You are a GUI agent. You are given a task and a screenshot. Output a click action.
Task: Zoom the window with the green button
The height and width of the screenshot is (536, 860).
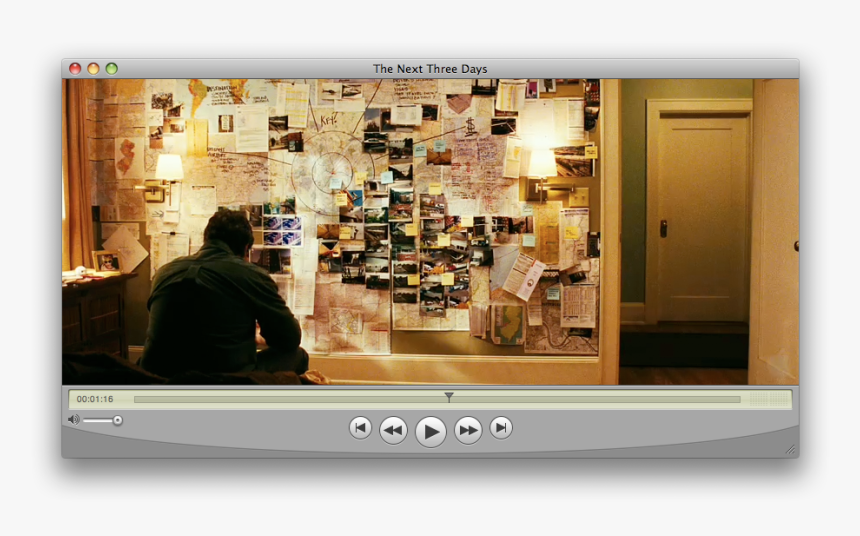point(111,69)
